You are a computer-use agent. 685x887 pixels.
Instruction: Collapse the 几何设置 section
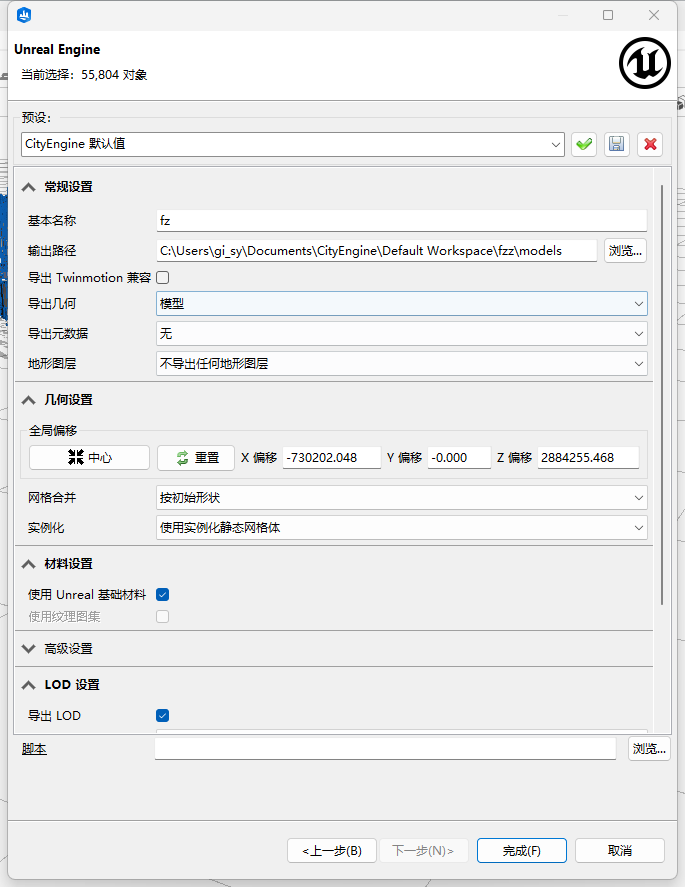(29, 401)
